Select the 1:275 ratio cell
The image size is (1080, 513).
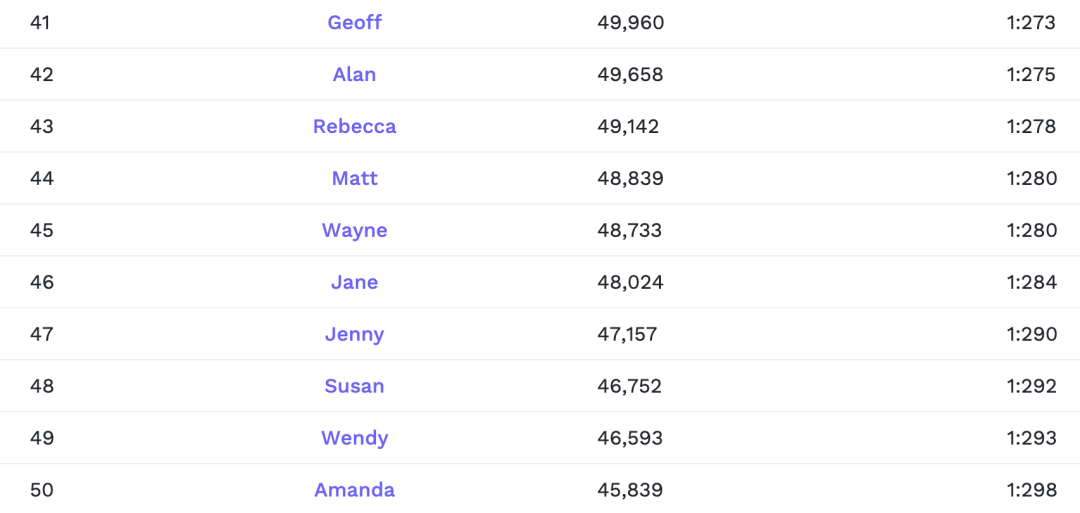(1031, 74)
